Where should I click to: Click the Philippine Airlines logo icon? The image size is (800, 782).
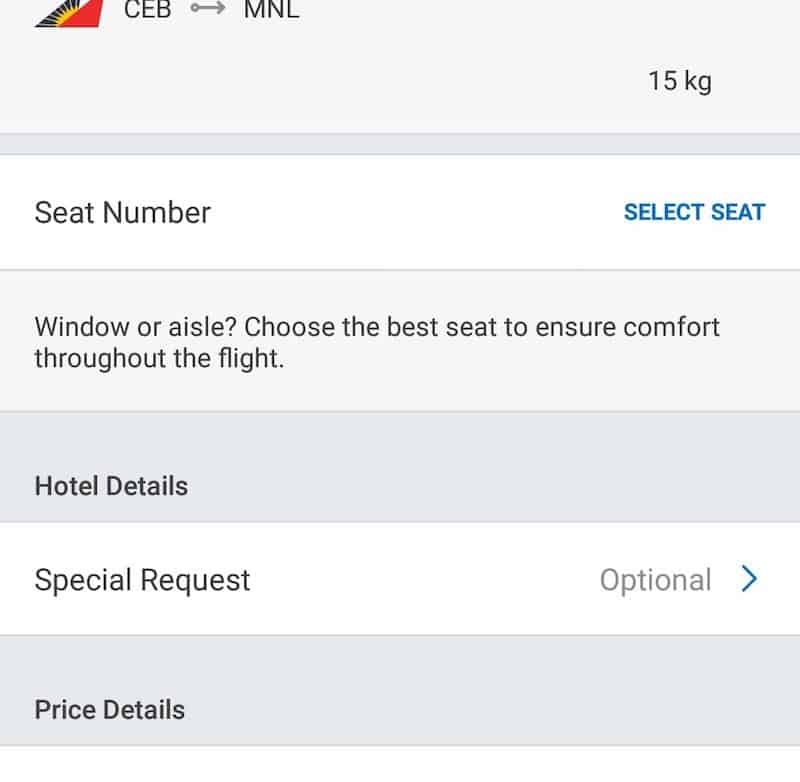(68, 14)
